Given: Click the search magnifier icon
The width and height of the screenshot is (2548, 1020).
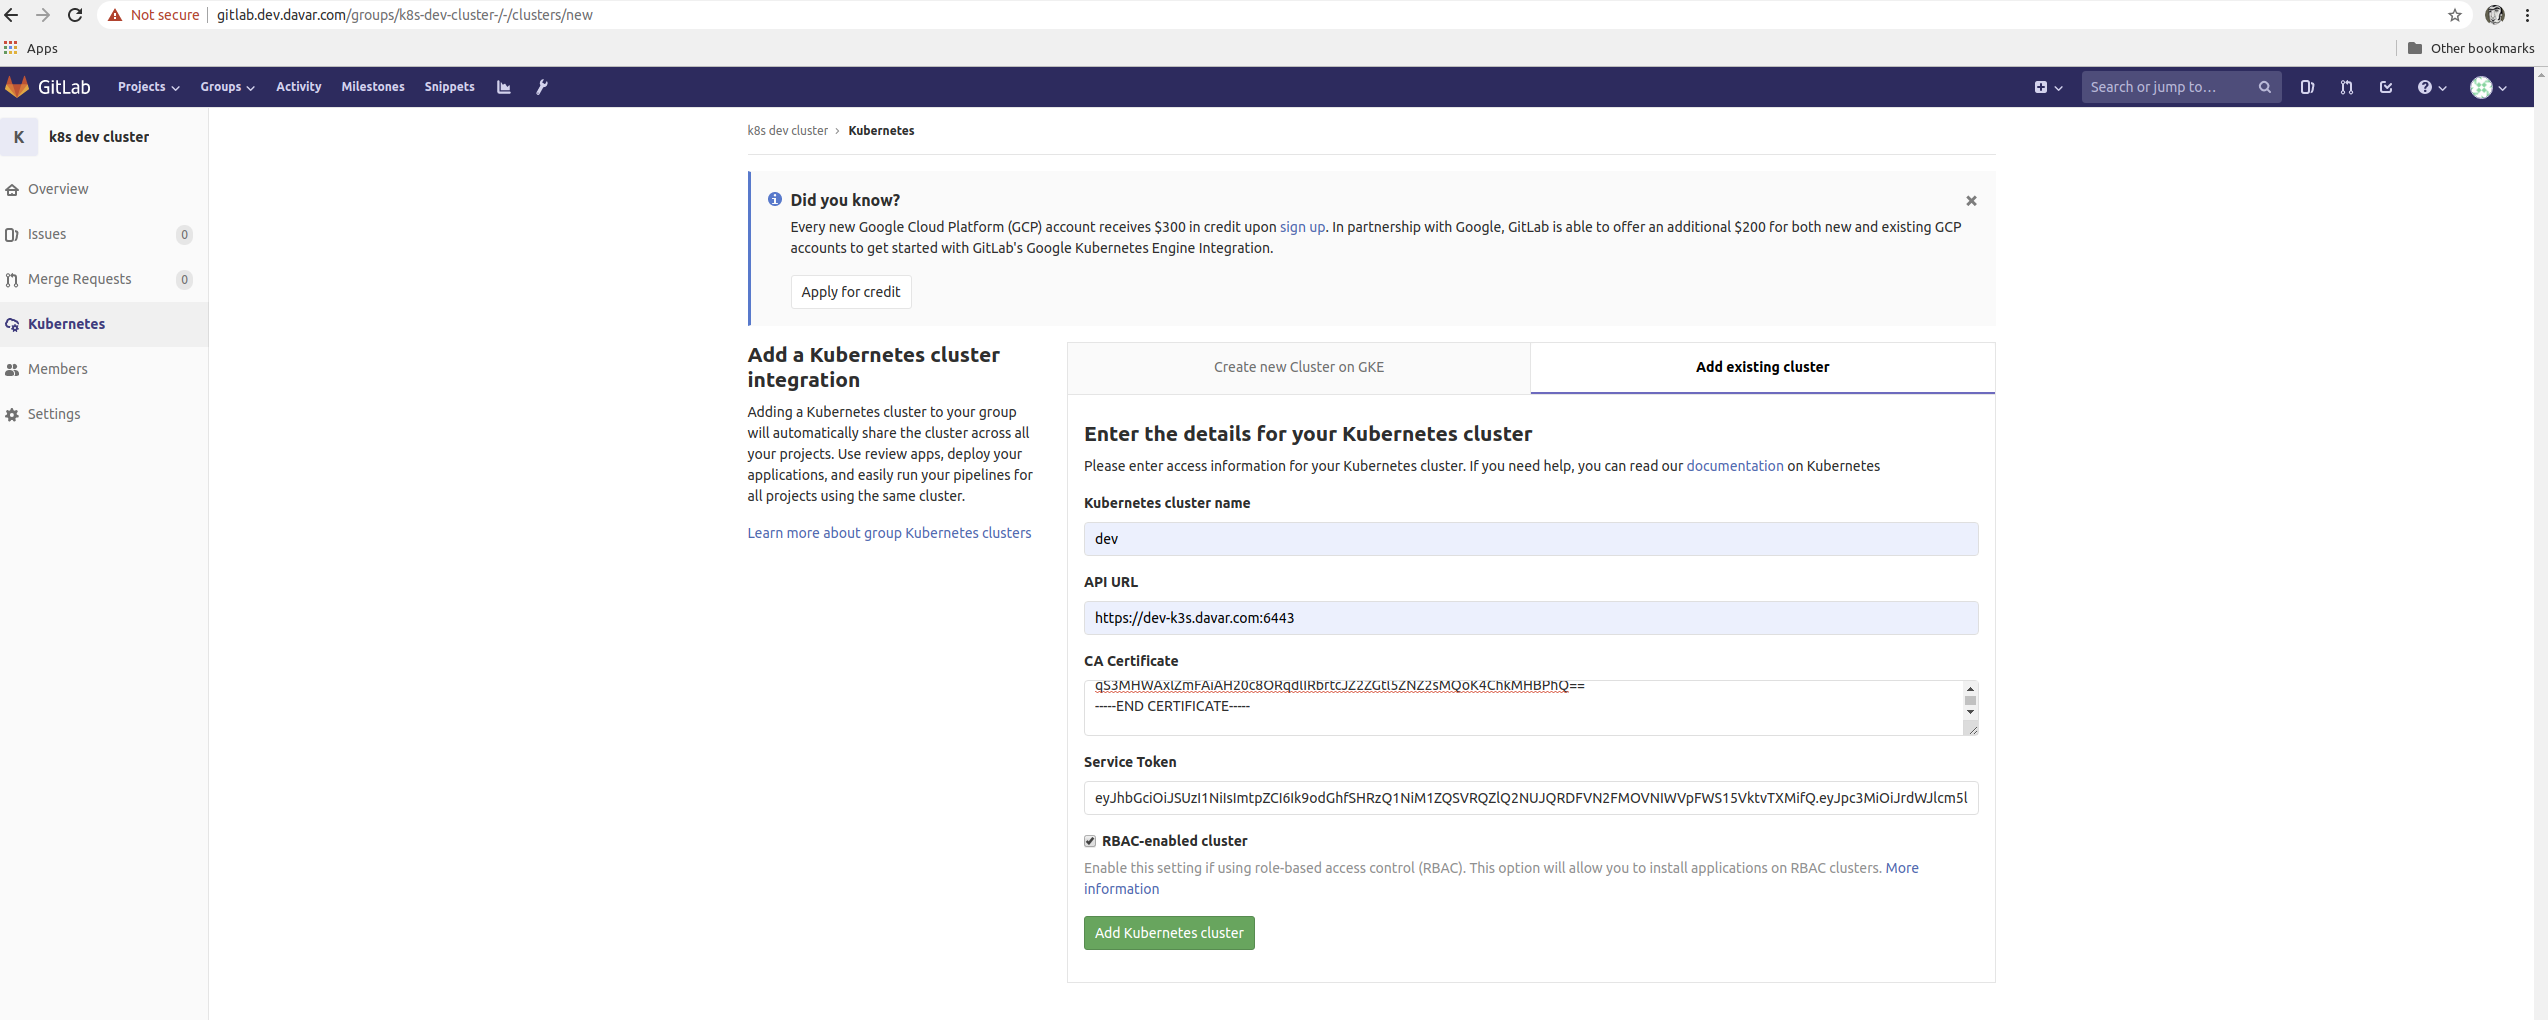Looking at the screenshot, I should coord(2264,87).
